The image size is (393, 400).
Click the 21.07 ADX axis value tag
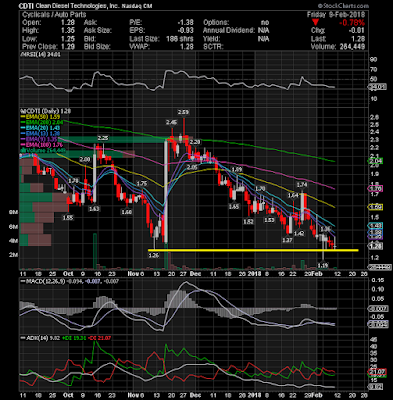point(376,372)
